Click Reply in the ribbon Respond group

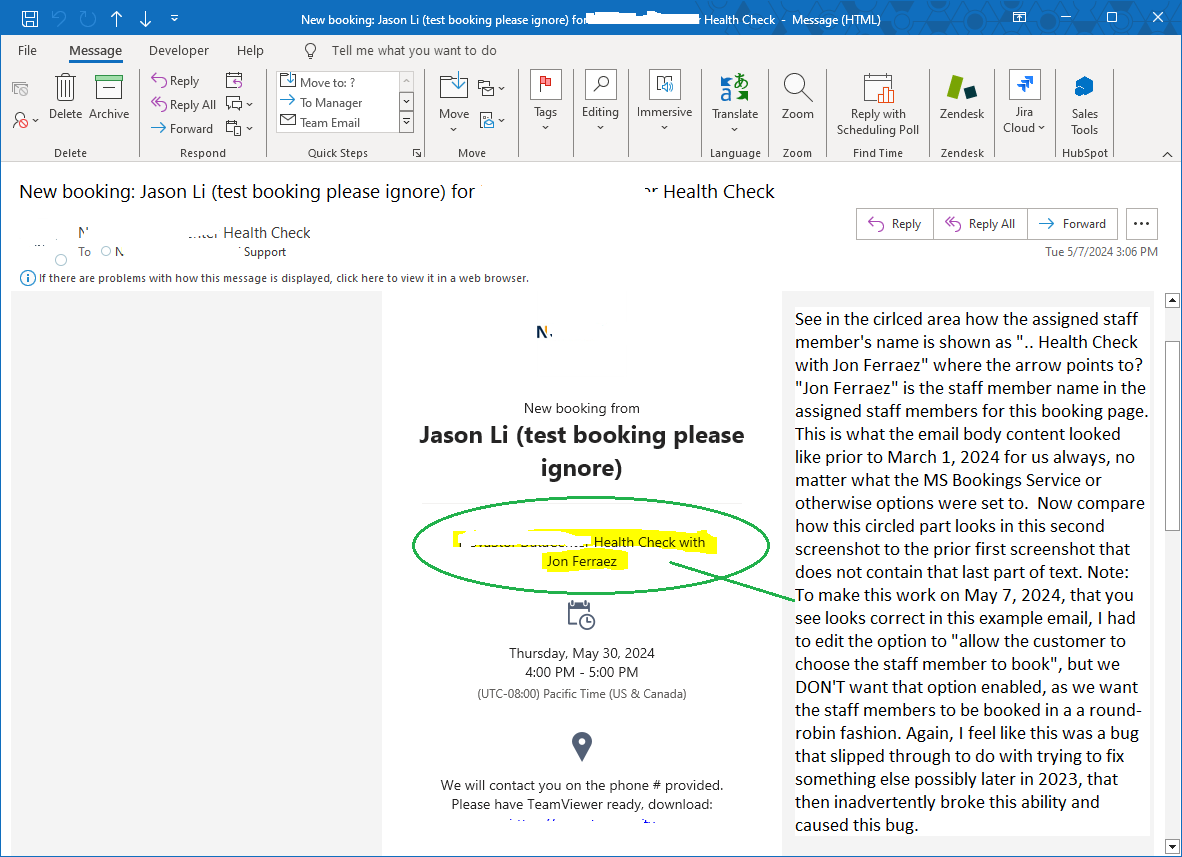[x=175, y=81]
